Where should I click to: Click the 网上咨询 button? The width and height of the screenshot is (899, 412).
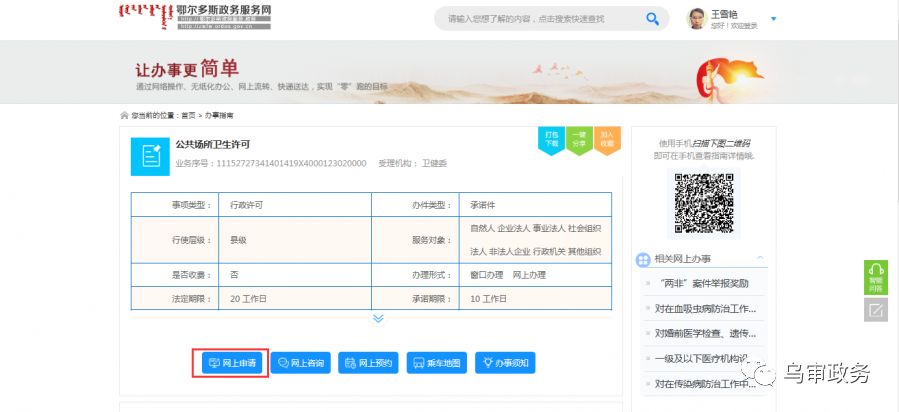pyautogui.click(x=301, y=362)
